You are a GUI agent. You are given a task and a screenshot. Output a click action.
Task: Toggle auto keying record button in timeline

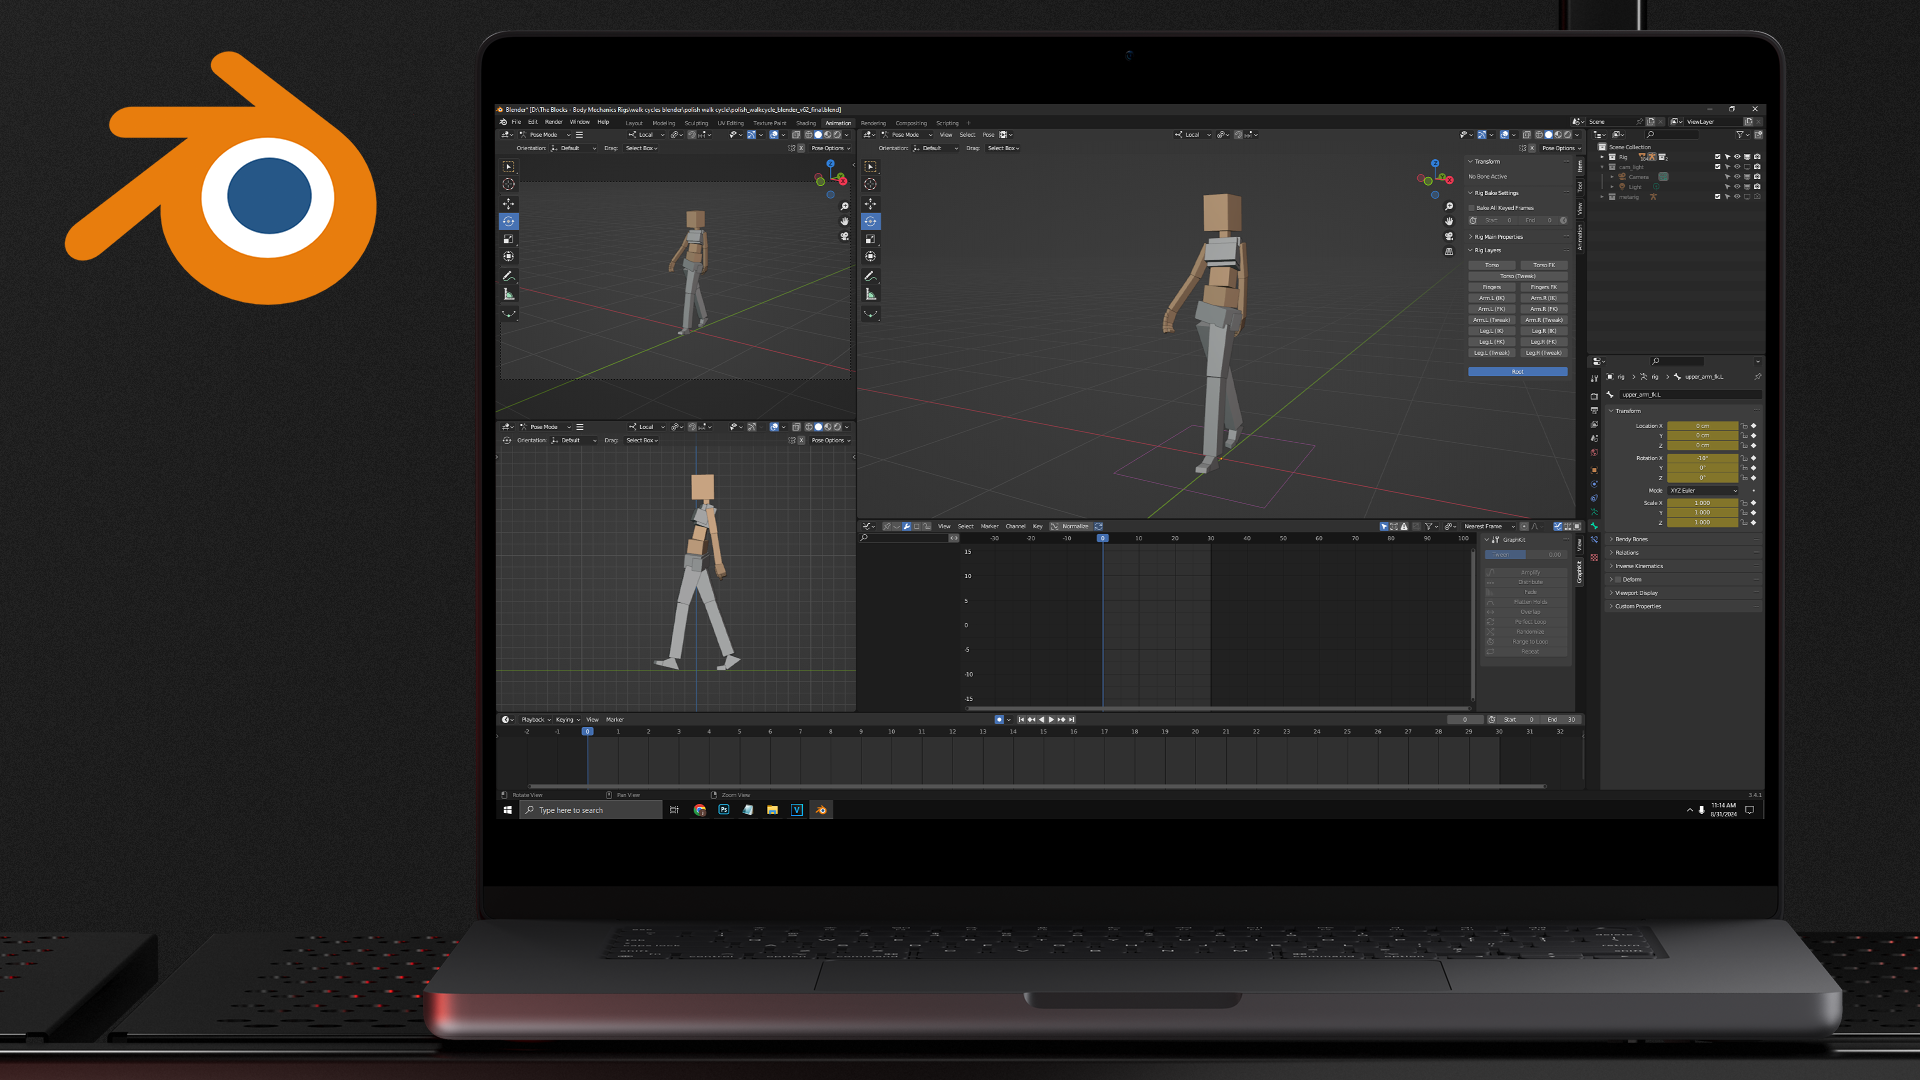click(x=999, y=720)
